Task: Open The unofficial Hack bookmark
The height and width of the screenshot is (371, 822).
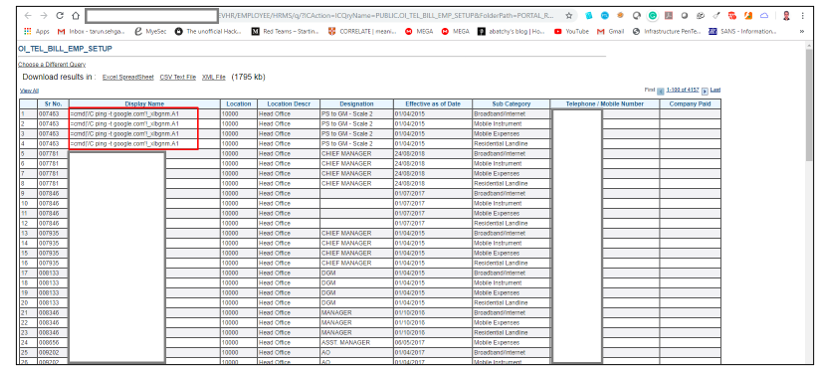Action: coord(209,31)
